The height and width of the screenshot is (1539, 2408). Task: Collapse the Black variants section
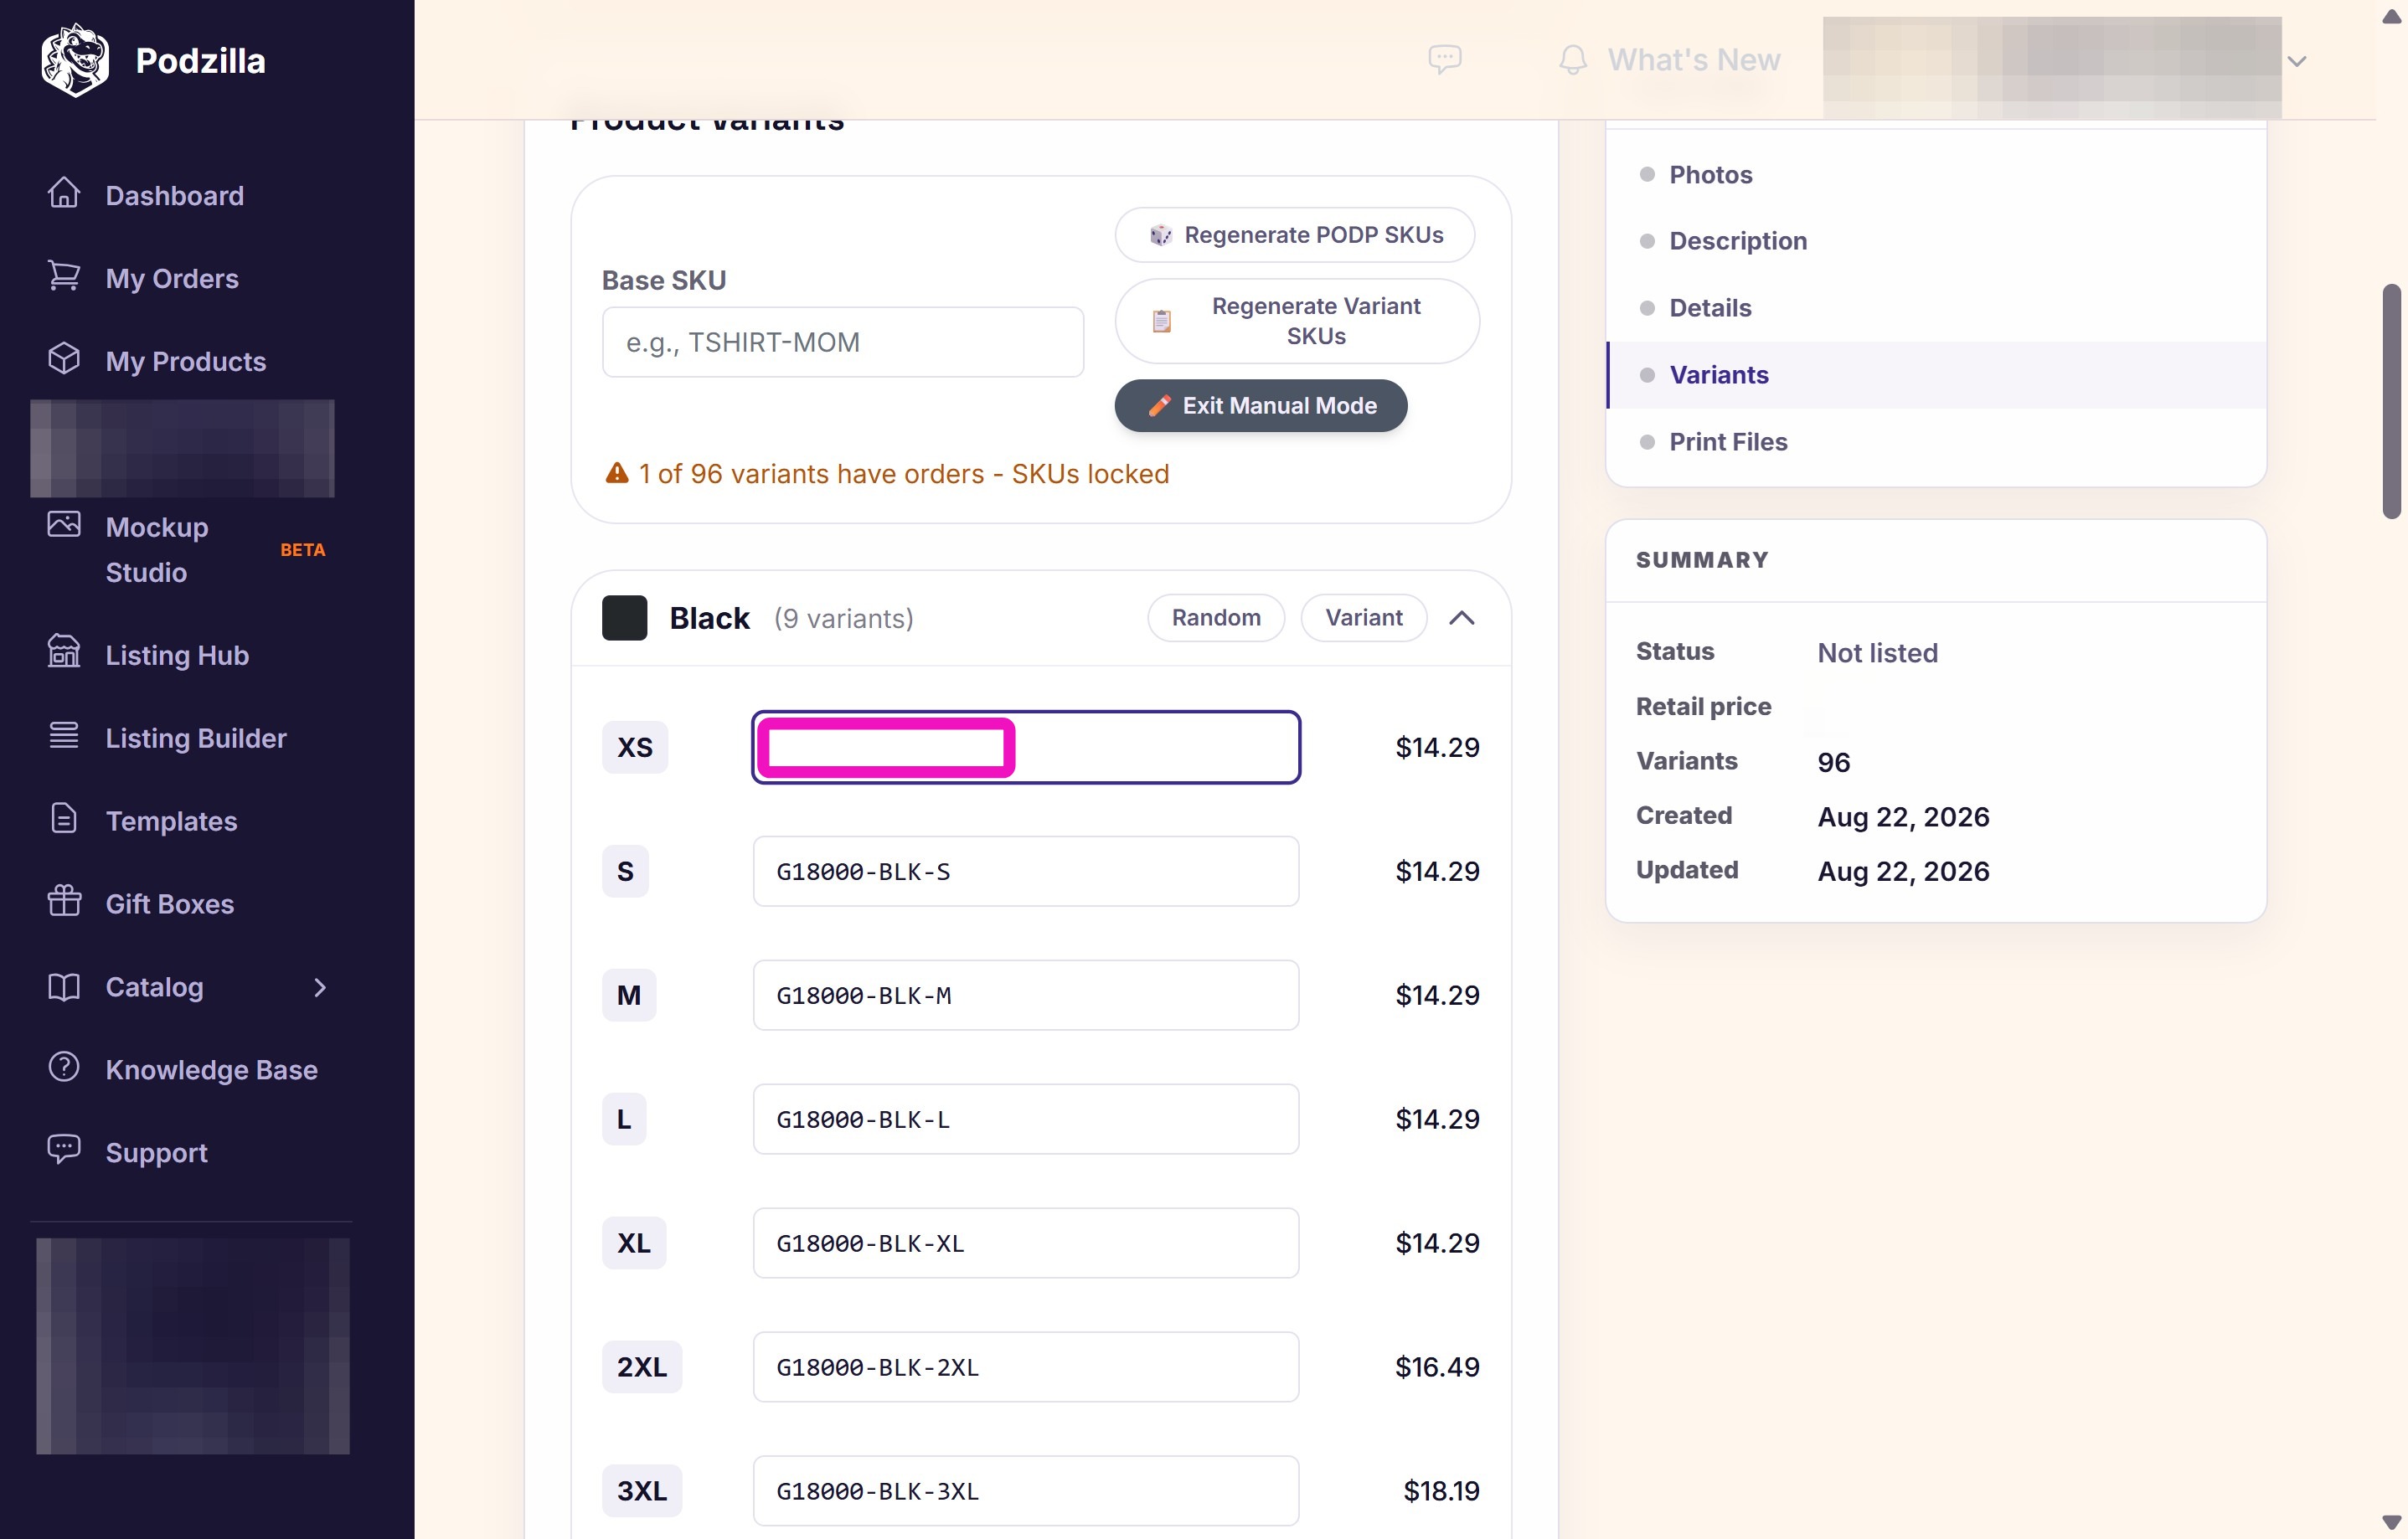pos(1462,618)
